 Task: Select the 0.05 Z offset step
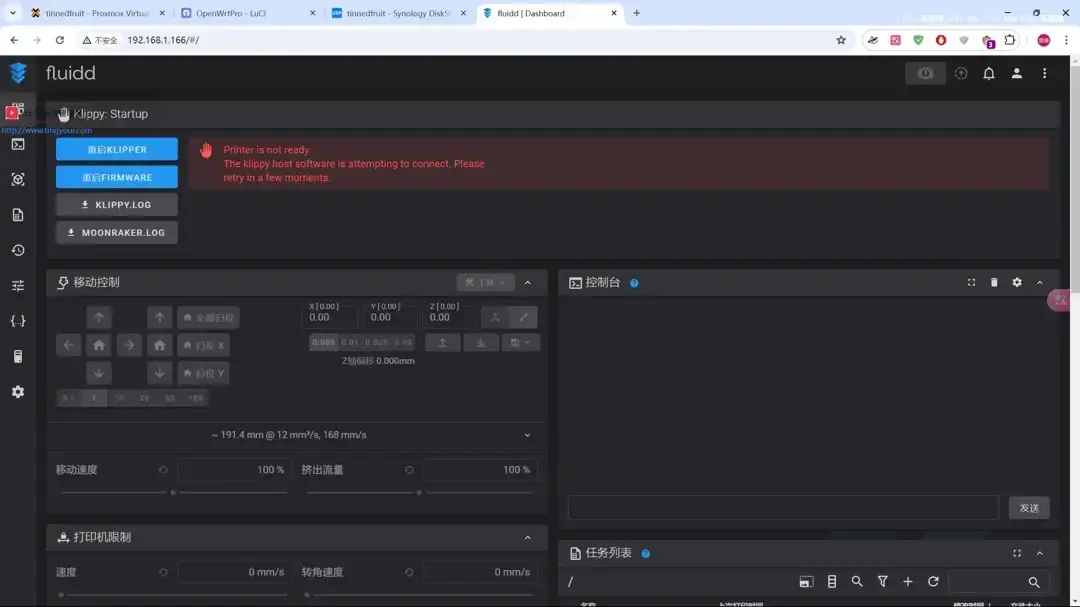pos(404,342)
